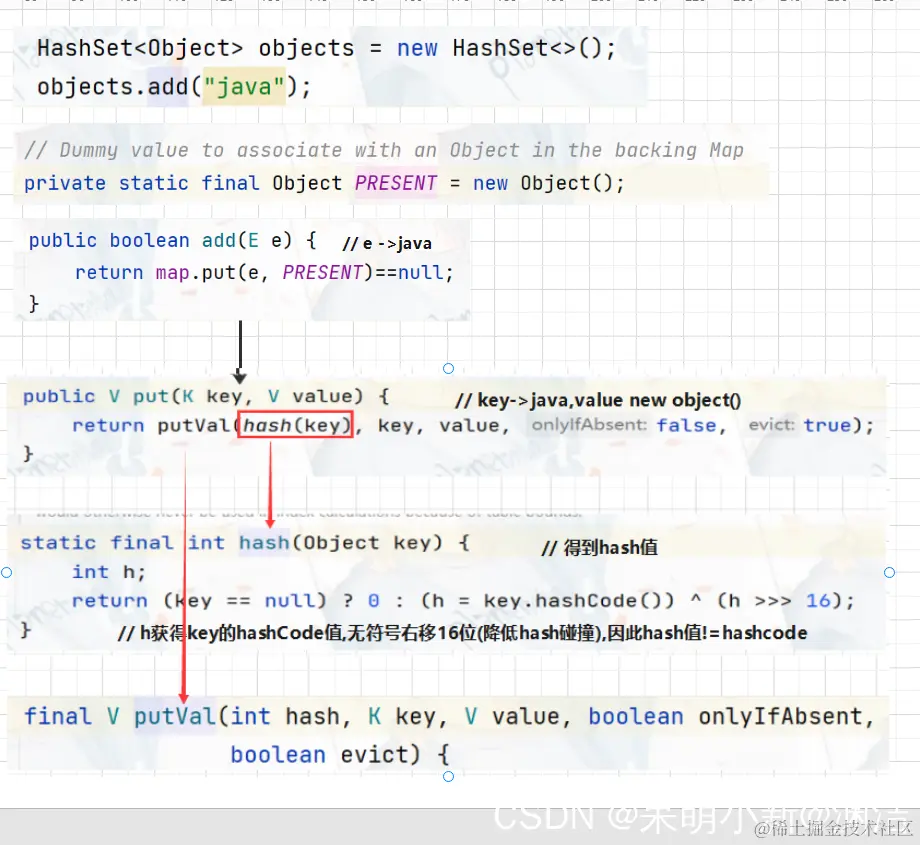Select the selection handle above the put method
This screenshot has width=920, height=845.
[x=448, y=369]
